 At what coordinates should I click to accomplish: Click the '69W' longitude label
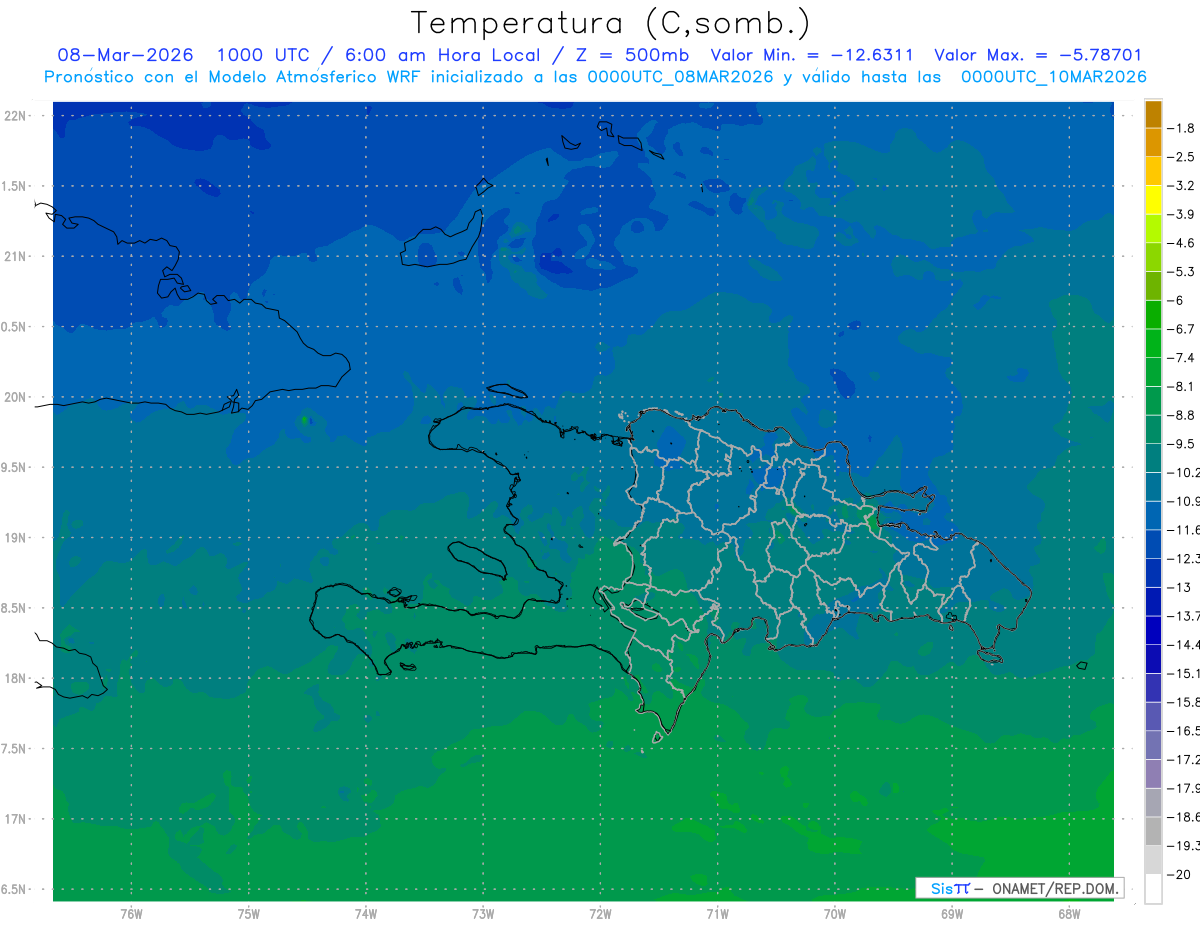click(952, 914)
